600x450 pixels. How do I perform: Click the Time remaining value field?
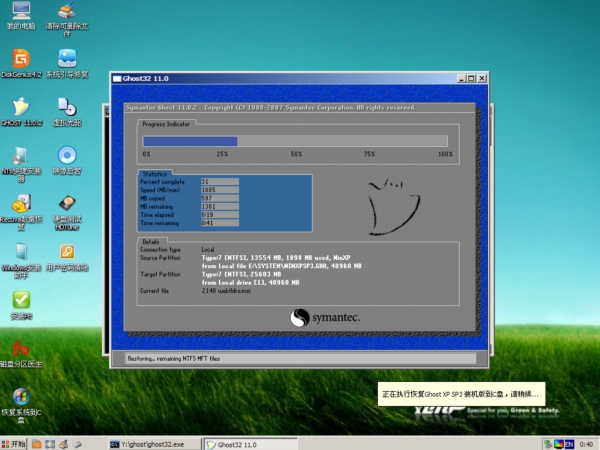click(220, 223)
